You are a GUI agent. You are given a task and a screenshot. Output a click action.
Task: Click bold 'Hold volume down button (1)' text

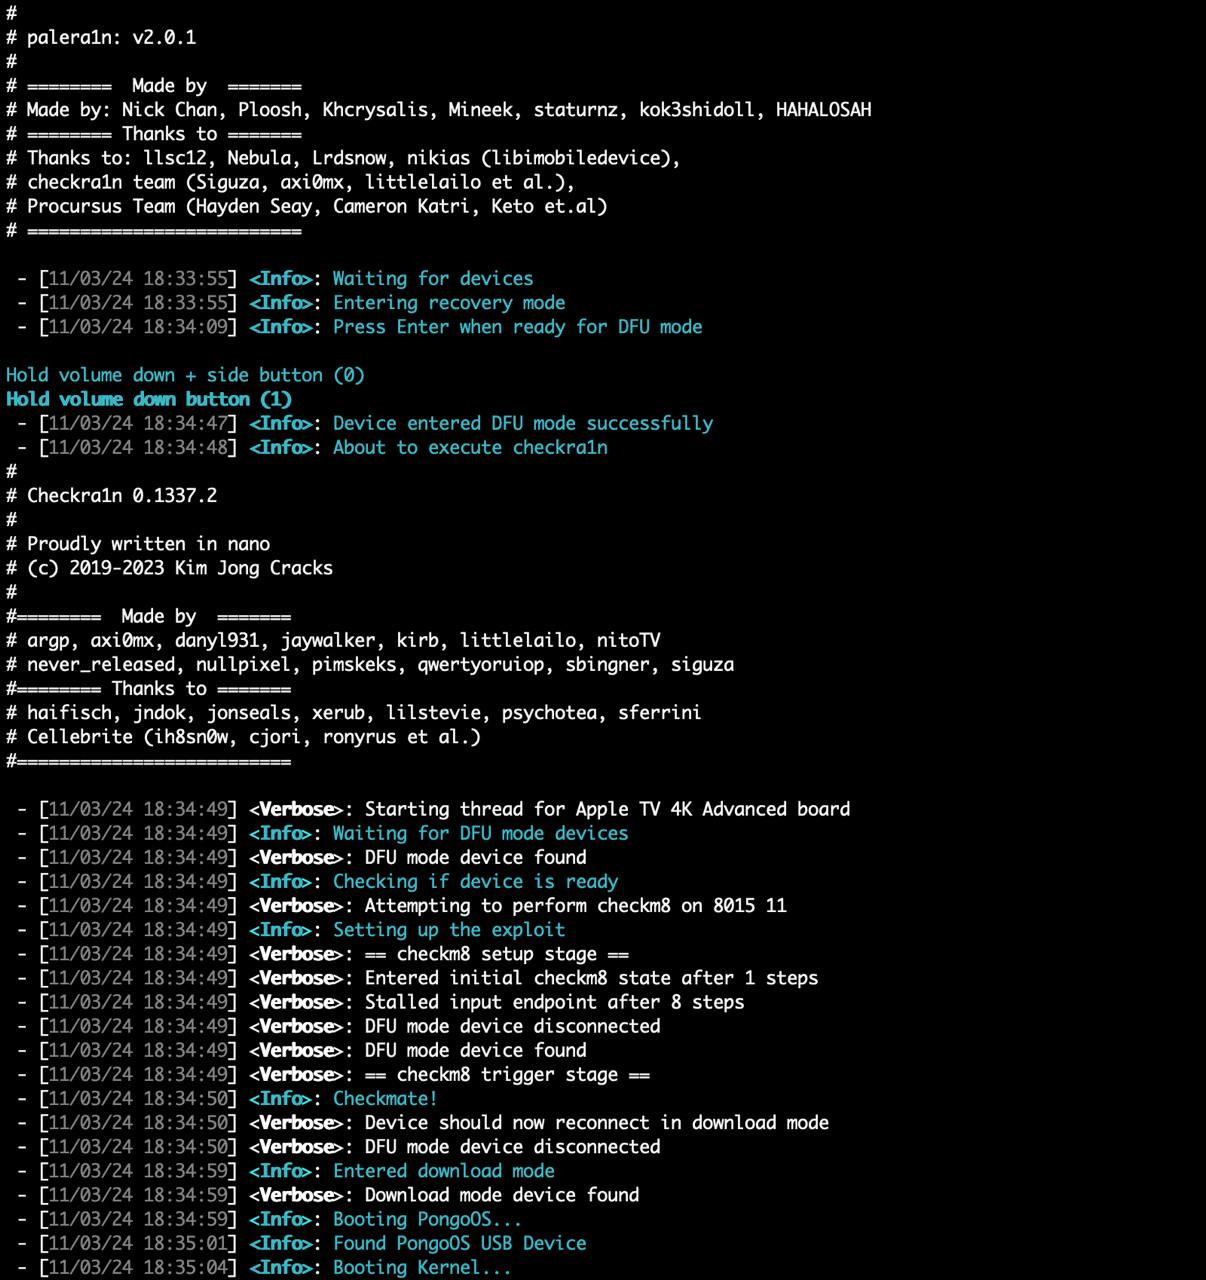(x=149, y=399)
